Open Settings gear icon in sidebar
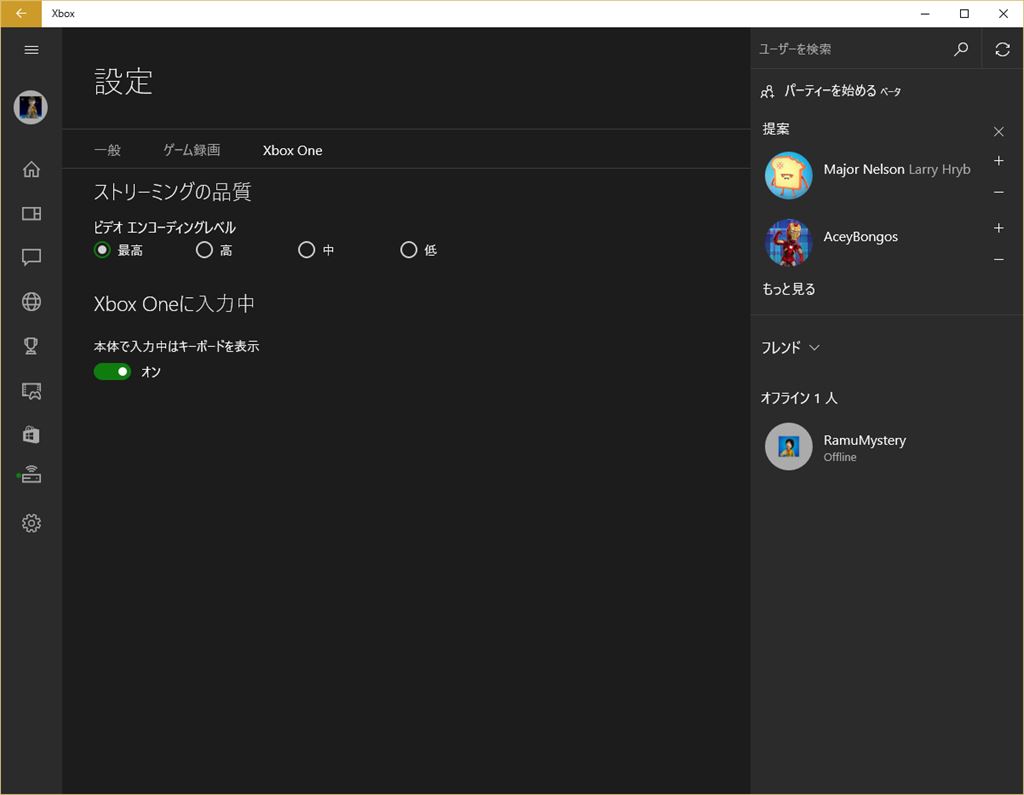Viewport: 1024px width, 795px height. click(x=31, y=523)
